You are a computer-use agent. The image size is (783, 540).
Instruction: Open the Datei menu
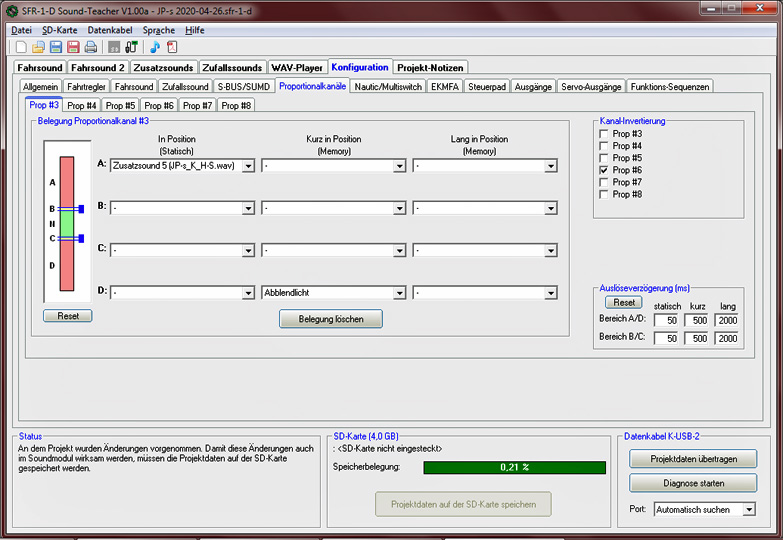click(21, 30)
